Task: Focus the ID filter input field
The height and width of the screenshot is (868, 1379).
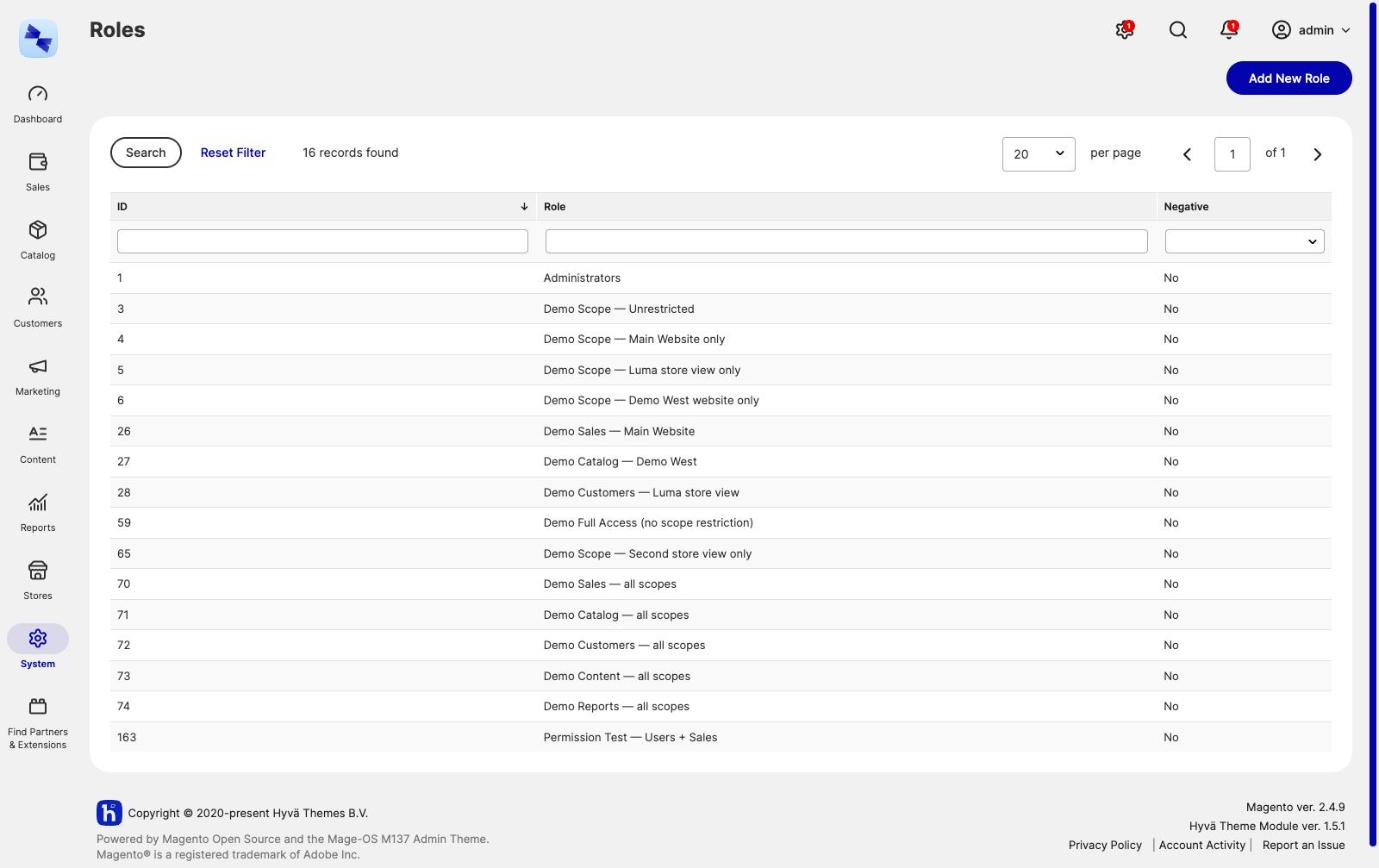Action: (322, 241)
